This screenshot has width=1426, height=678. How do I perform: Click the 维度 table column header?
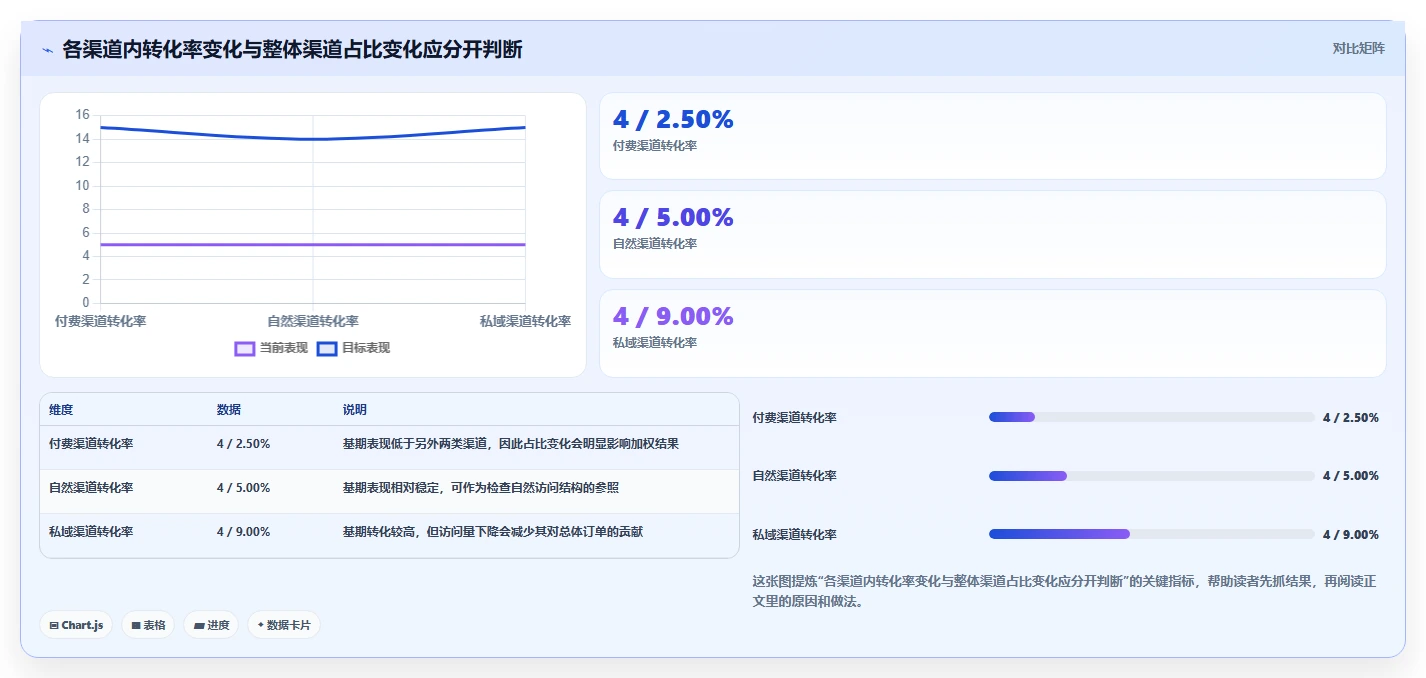pyautogui.click(x=61, y=410)
